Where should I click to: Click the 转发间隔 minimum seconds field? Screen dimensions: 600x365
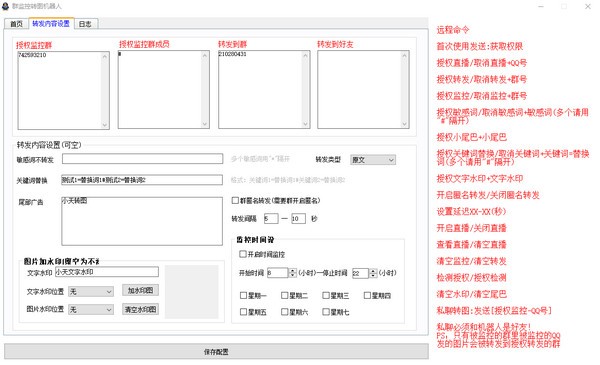coord(271,219)
